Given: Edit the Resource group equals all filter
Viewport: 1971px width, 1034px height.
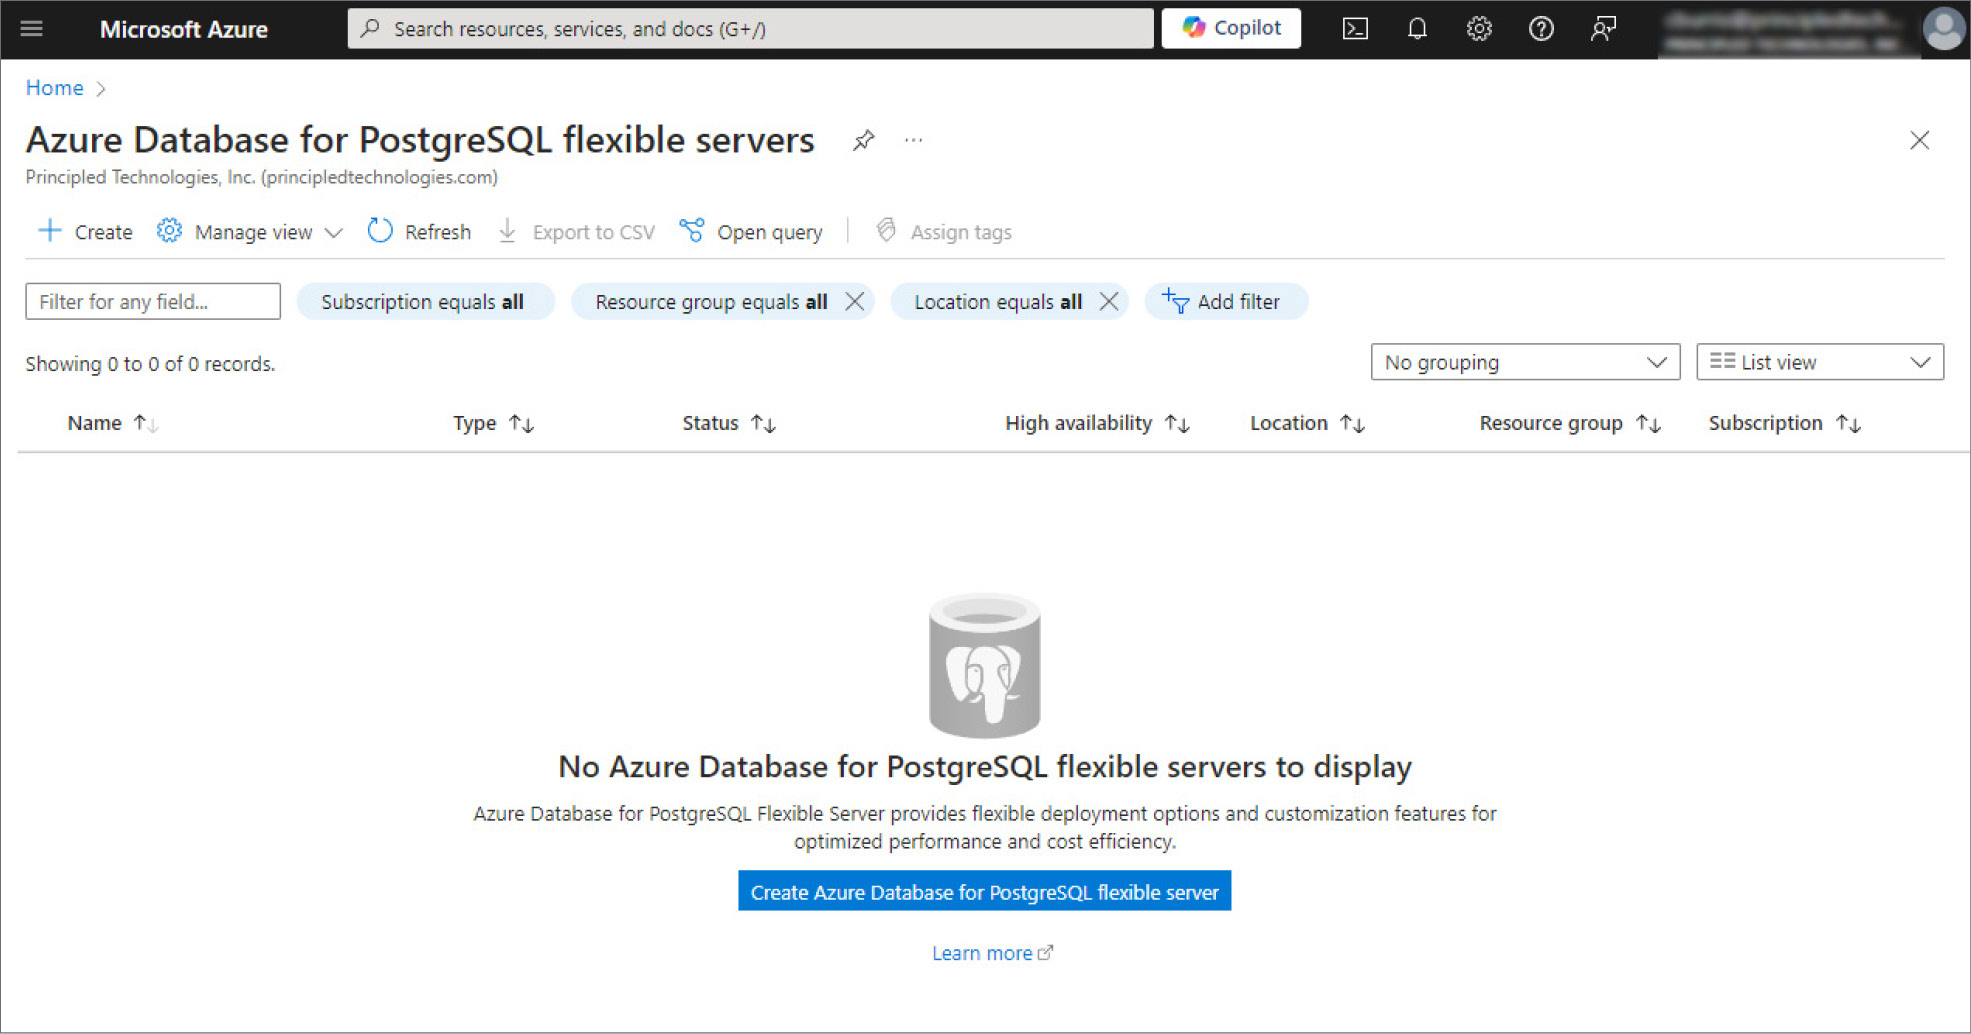Looking at the screenshot, I should [x=710, y=302].
